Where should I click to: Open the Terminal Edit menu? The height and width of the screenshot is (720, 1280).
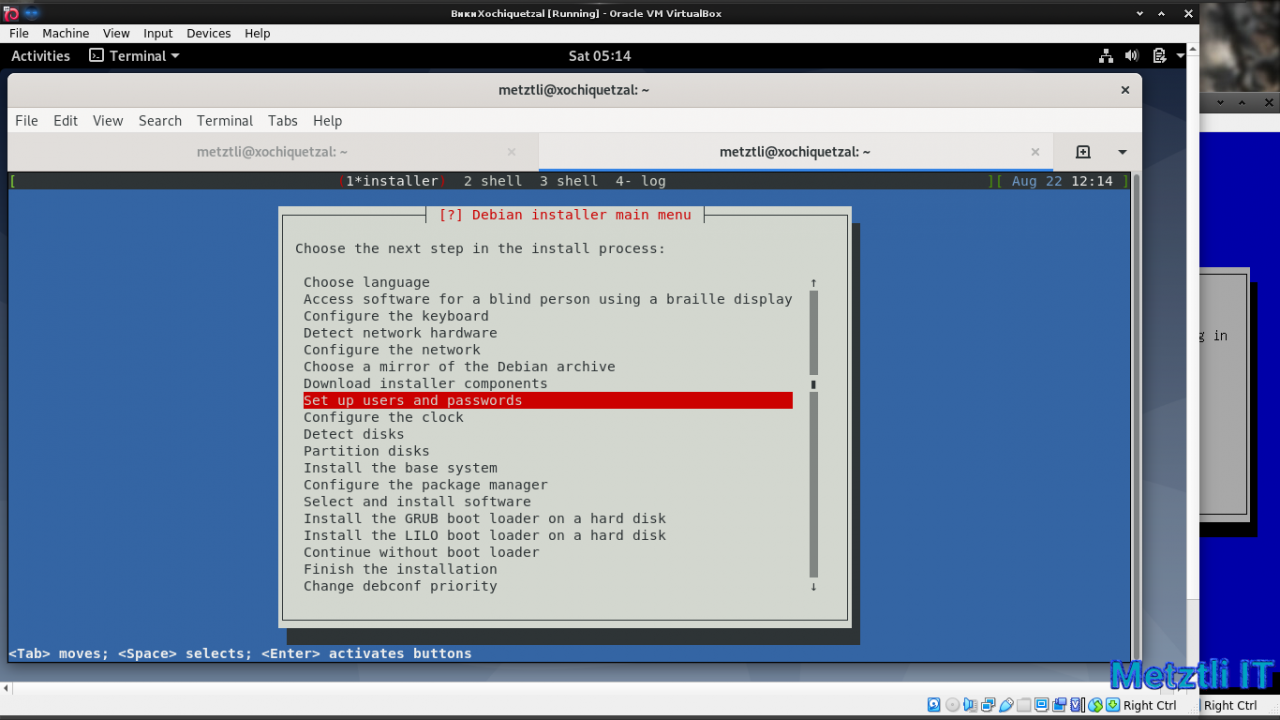pos(66,120)
